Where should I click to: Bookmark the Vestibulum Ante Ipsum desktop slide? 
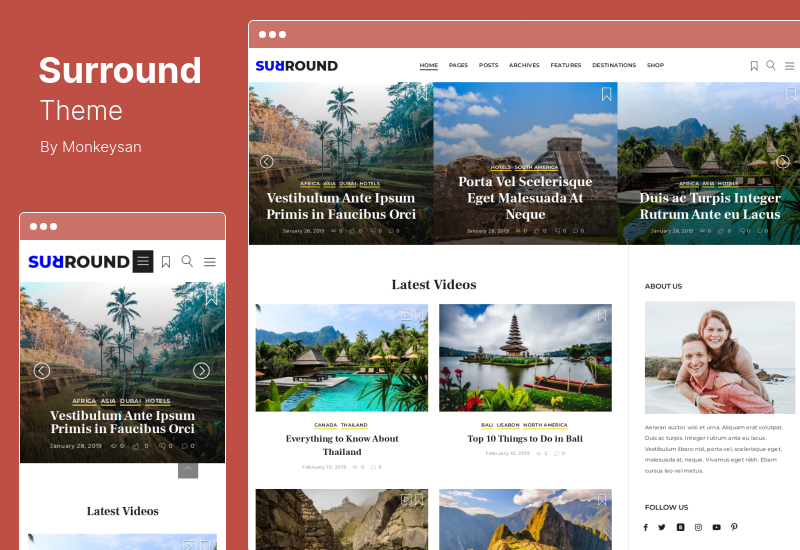pos(422,94)
